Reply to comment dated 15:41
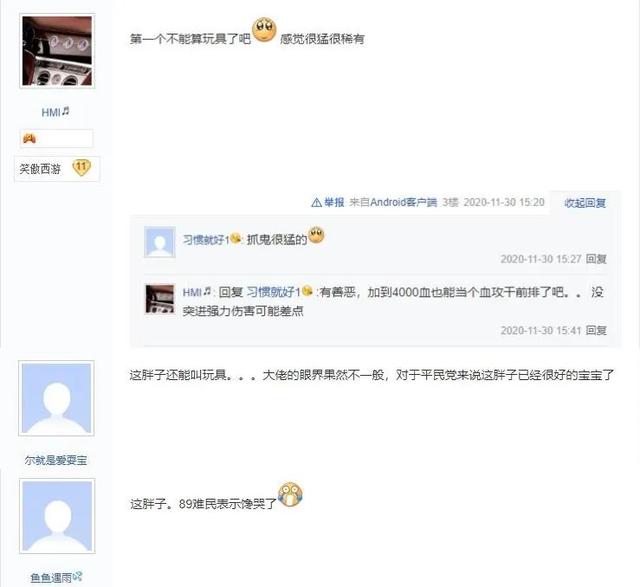640x587 pixels. (x=596, y=330)
